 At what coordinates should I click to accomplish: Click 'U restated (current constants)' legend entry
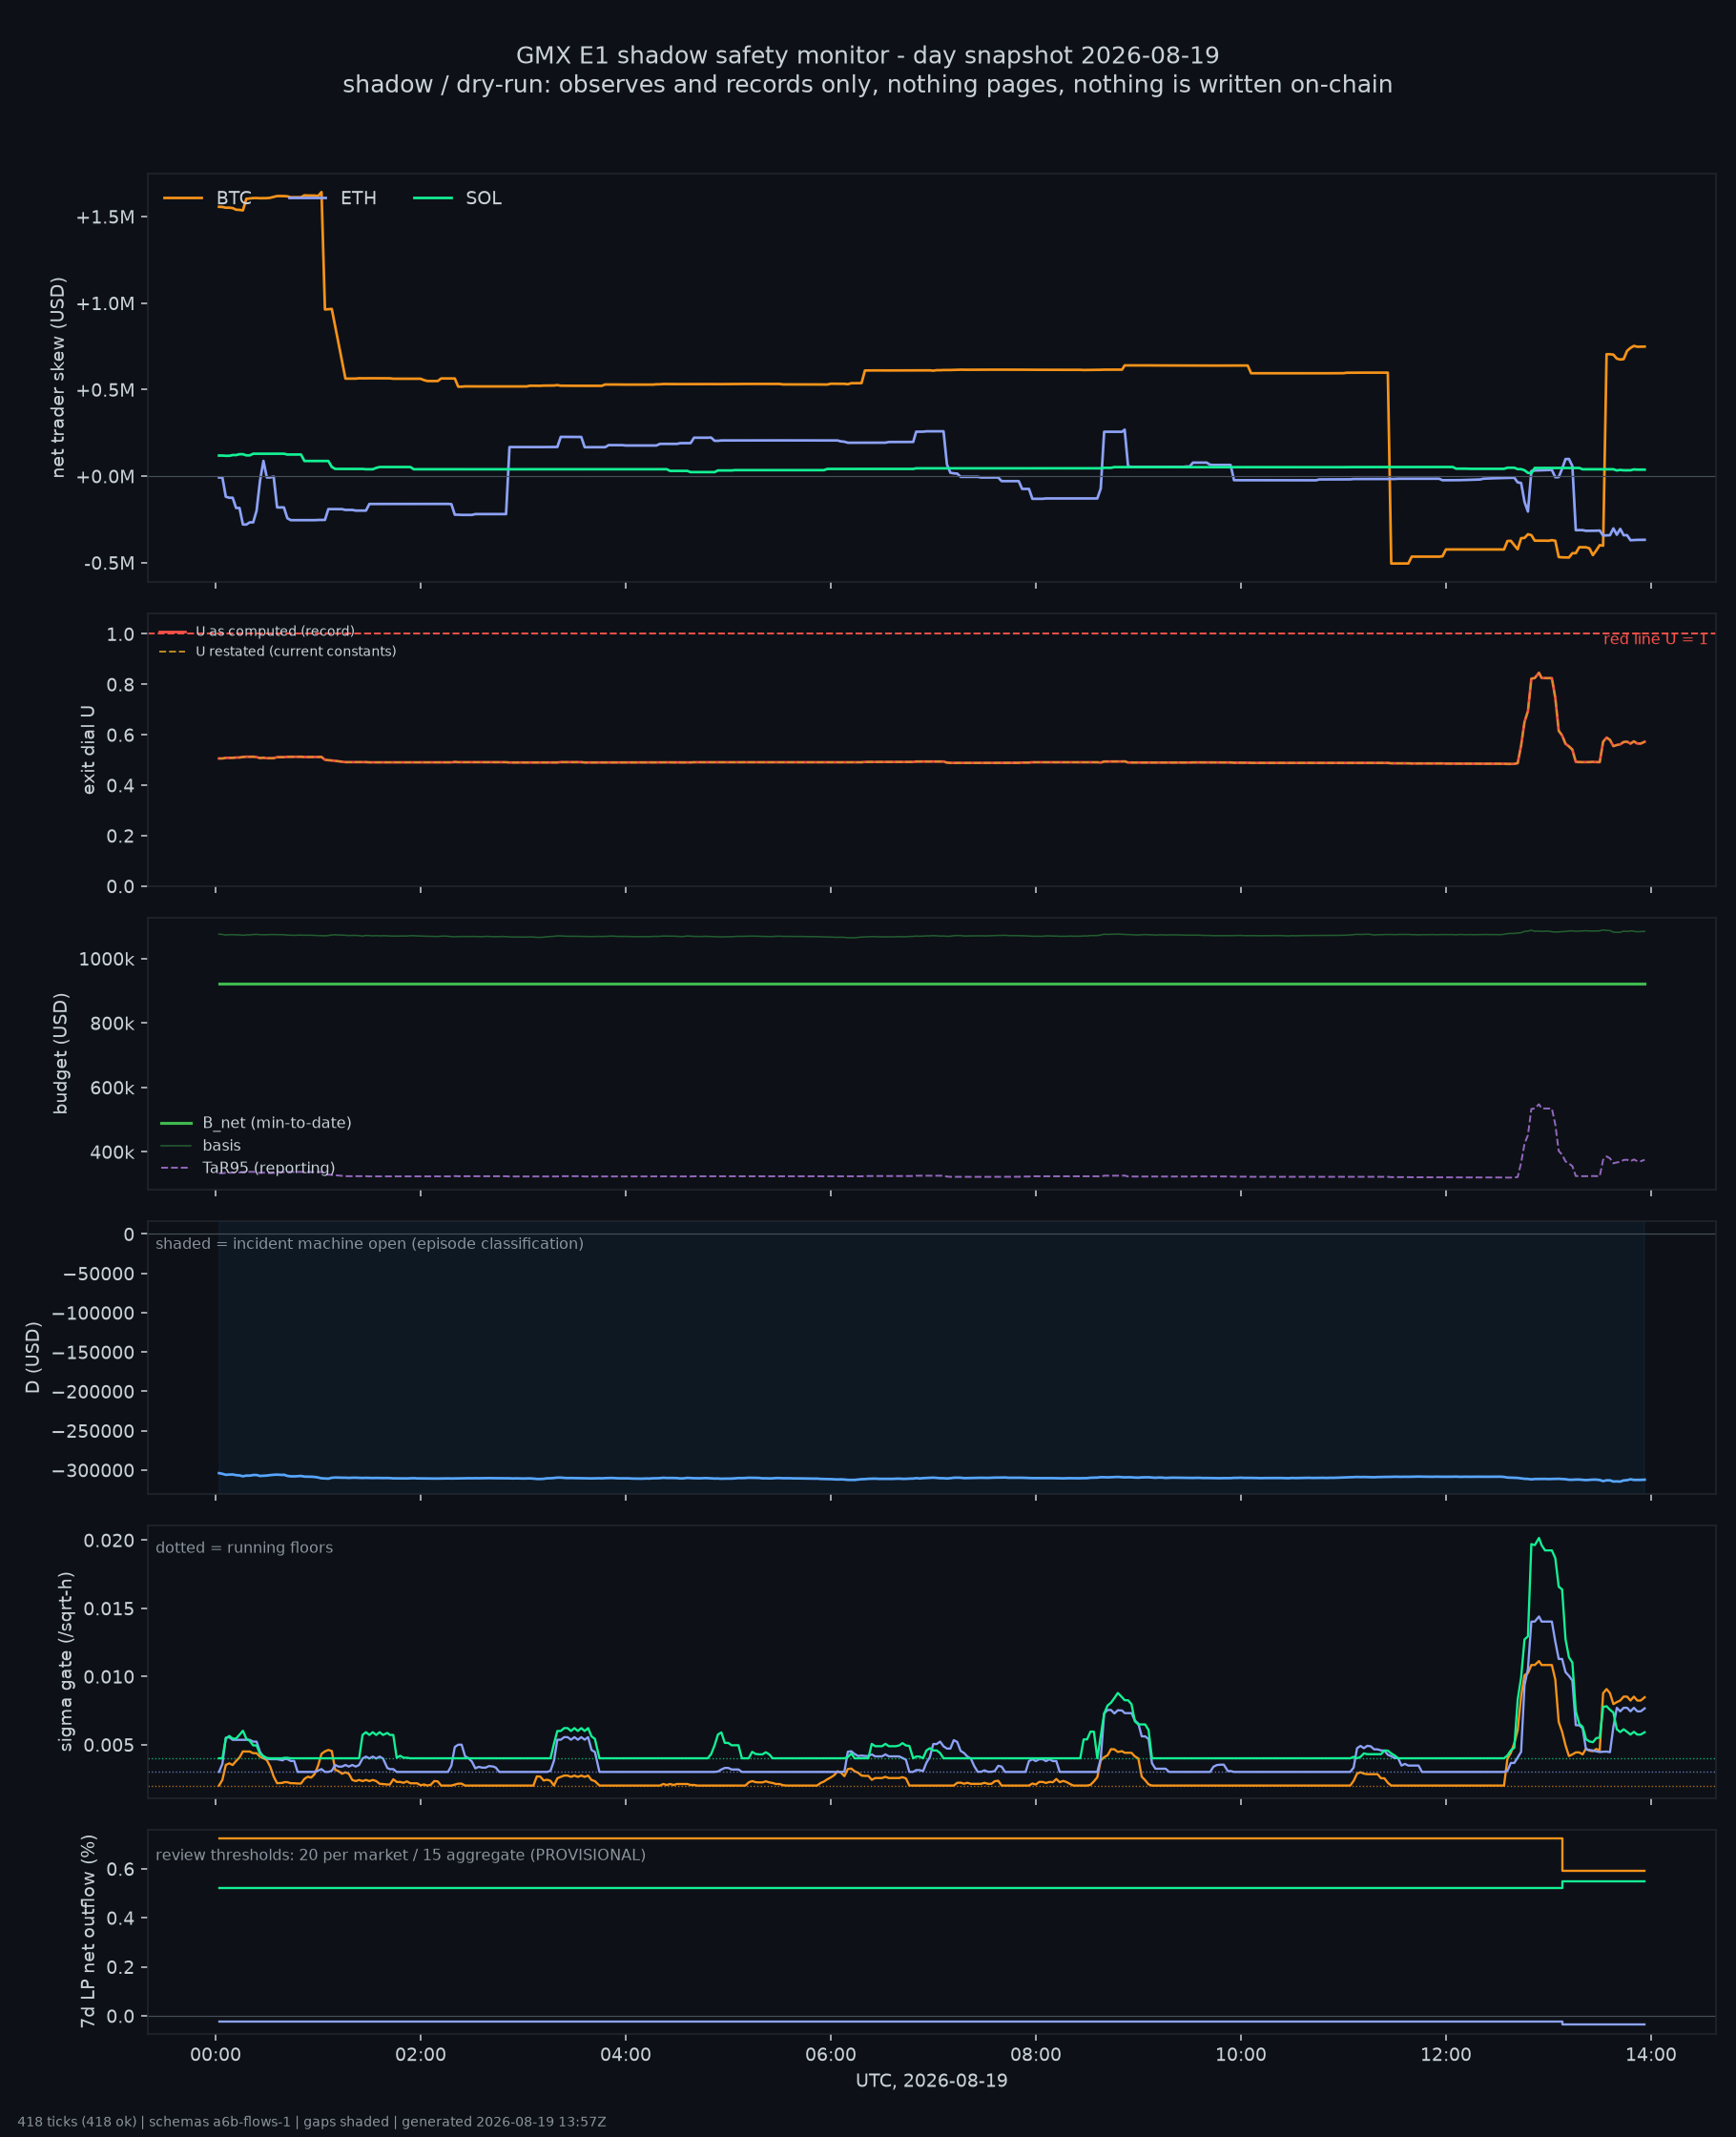click(x=296, y=651)
